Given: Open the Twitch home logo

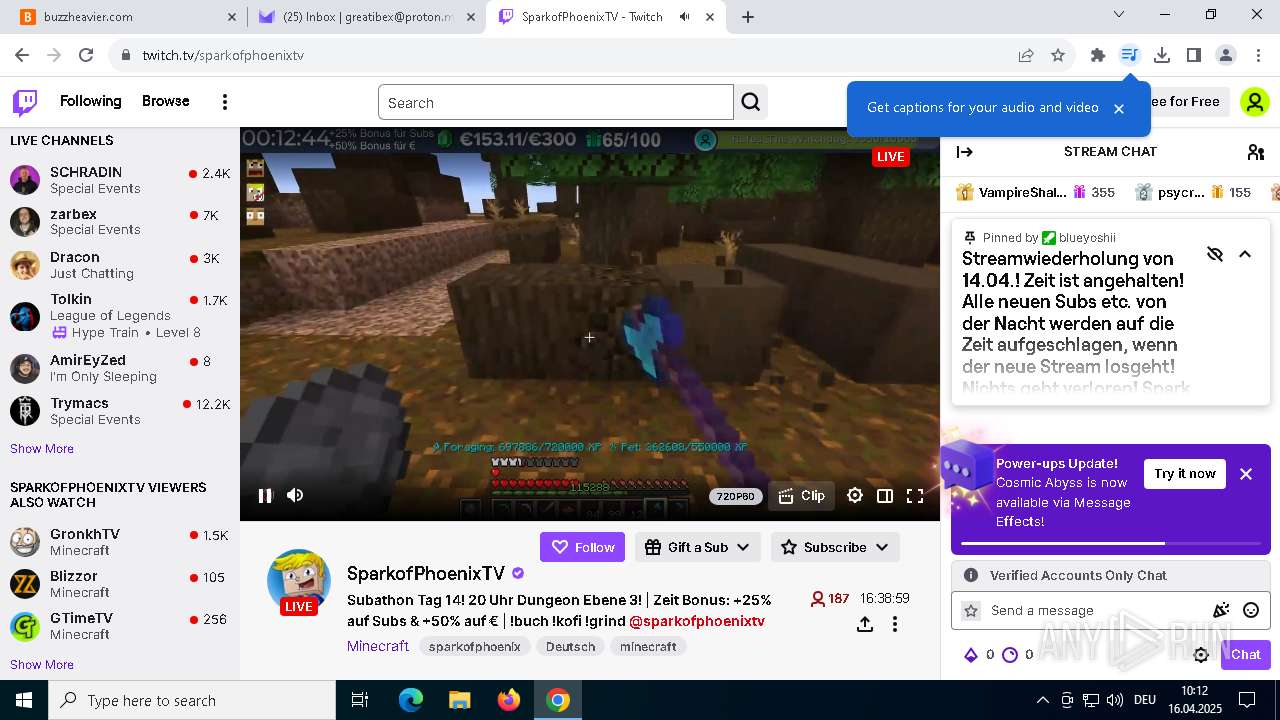Looking at the screenshot, I should pos(25,102).
